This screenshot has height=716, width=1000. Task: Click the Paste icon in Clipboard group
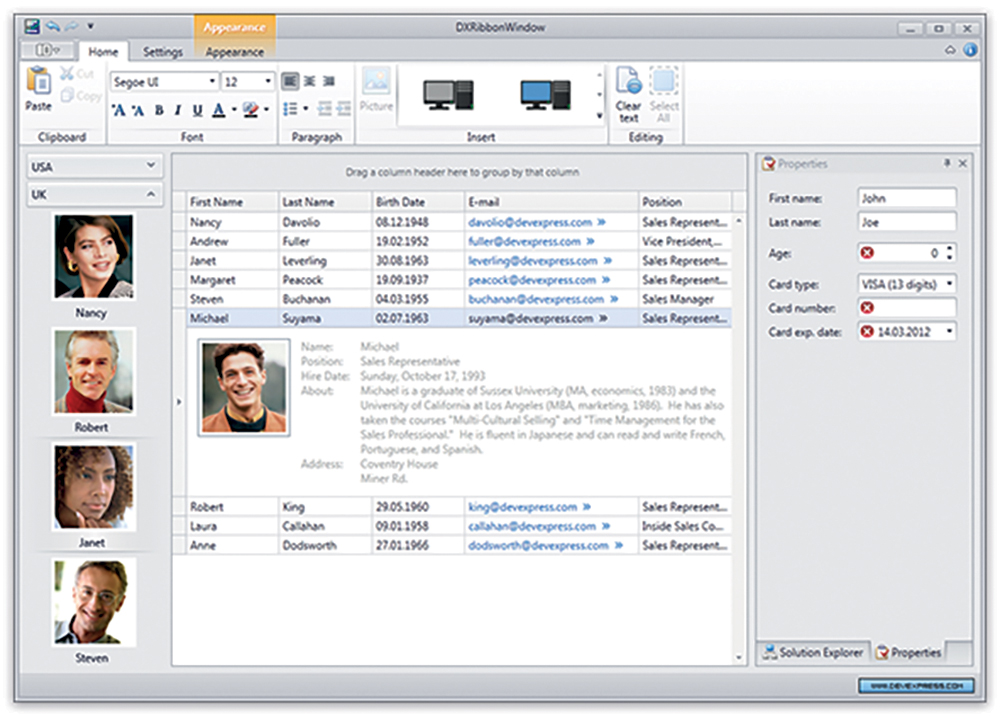click(x=38, y=82)
